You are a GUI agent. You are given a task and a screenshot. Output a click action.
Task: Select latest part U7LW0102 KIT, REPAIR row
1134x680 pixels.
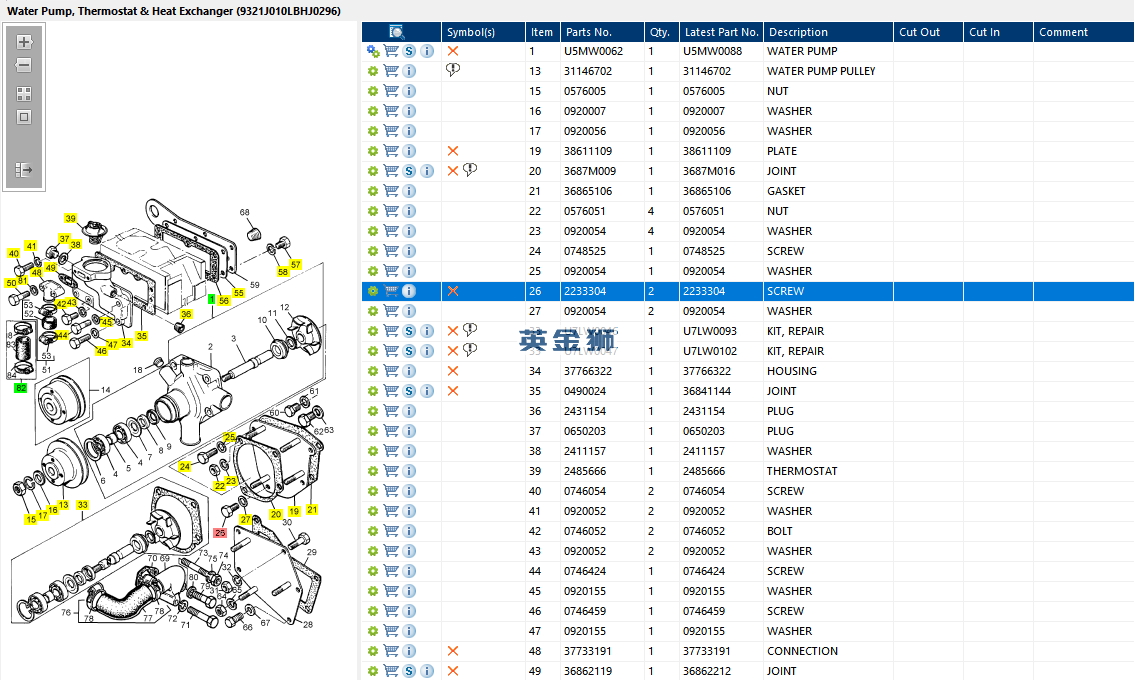click(709, 351)
